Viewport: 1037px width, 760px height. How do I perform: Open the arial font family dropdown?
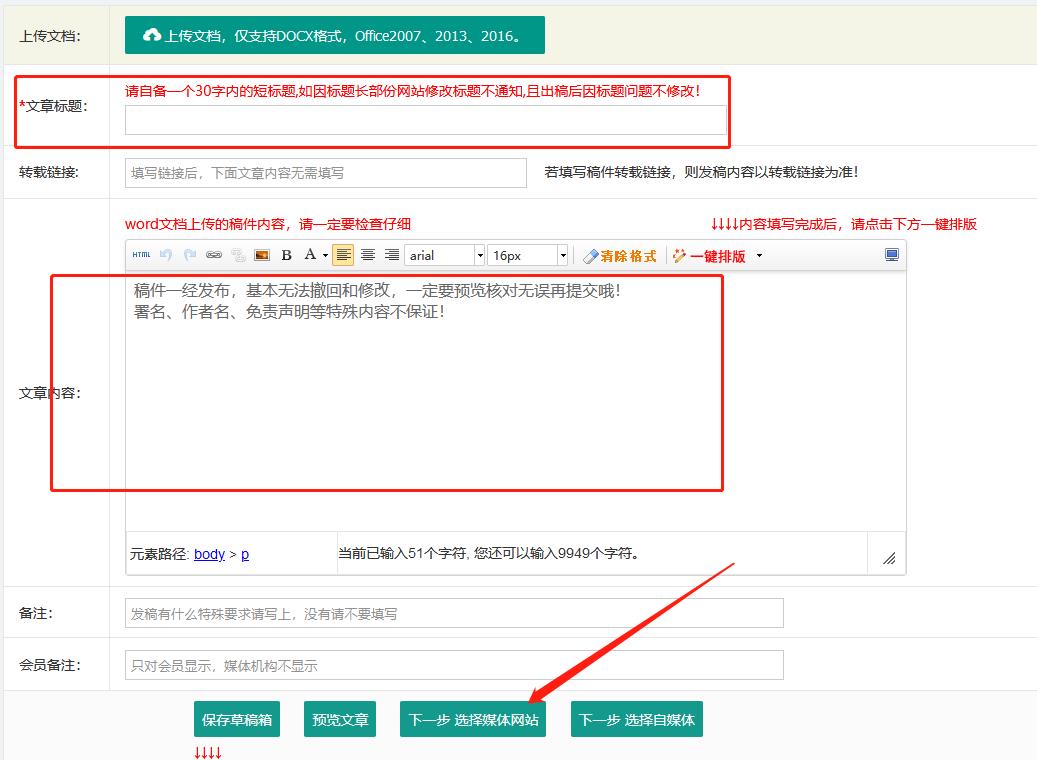coord(480,255)
